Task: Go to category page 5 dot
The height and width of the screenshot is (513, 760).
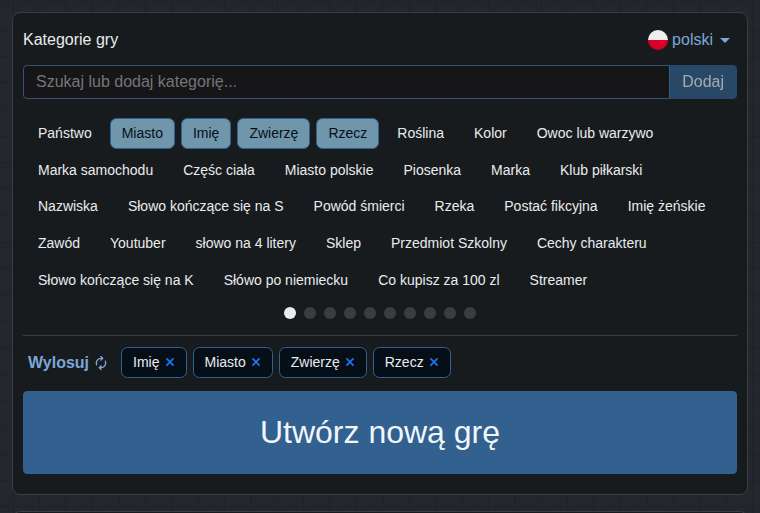Action: click(370, 313)
